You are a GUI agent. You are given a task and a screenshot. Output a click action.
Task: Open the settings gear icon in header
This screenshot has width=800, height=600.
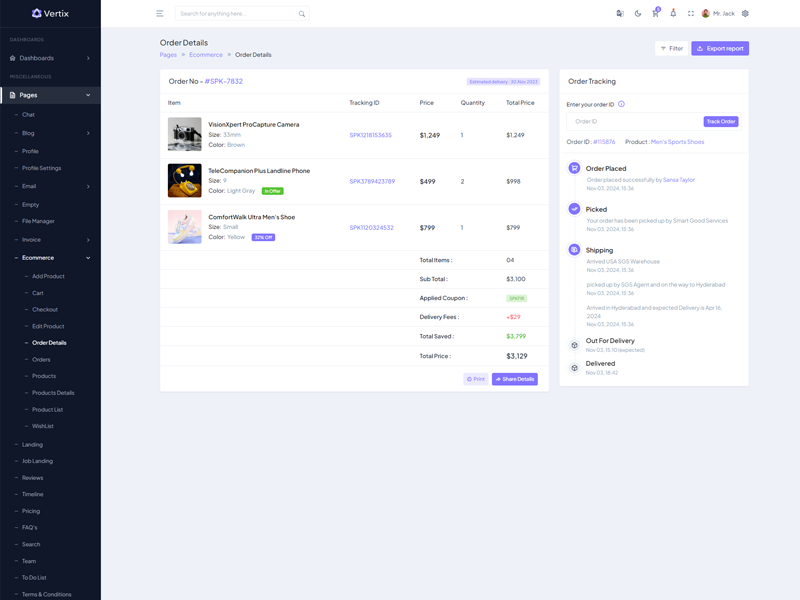pyautogui.click(x=745, y=14)
